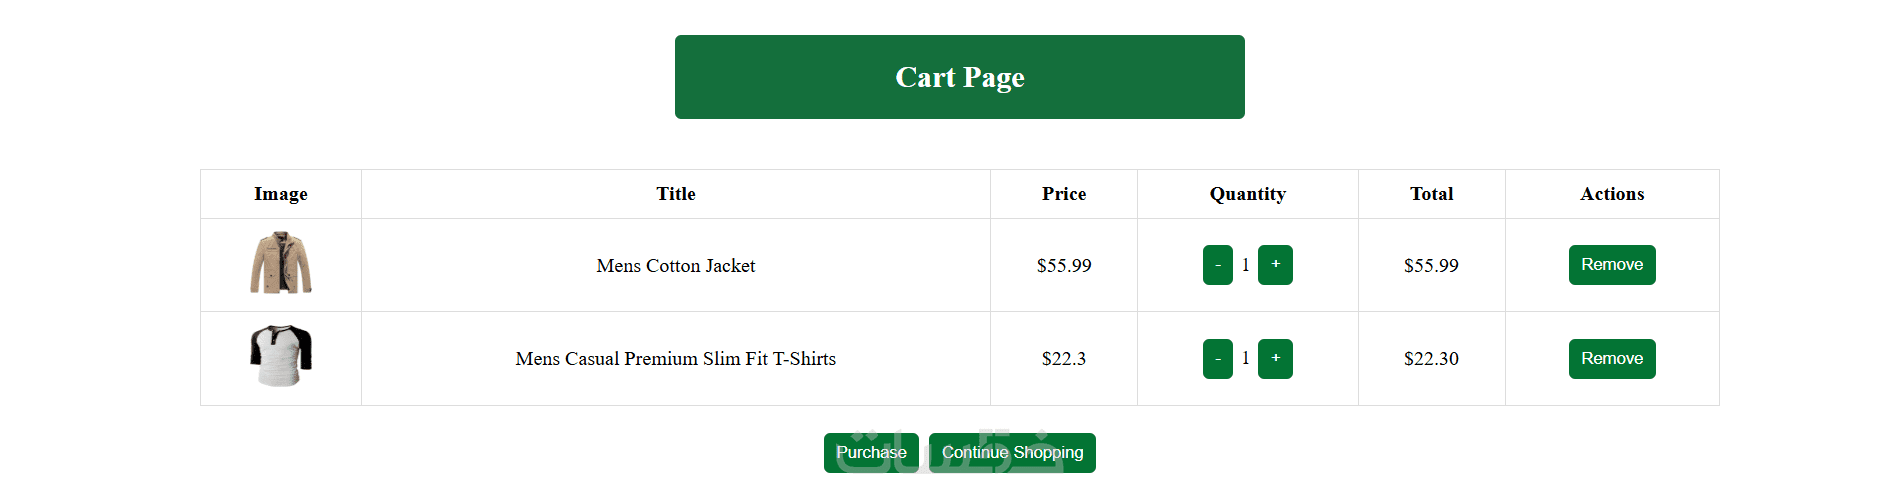
Task: Decrease quantity of Mens Cotton Jacket
Action: pos(1217,265)
